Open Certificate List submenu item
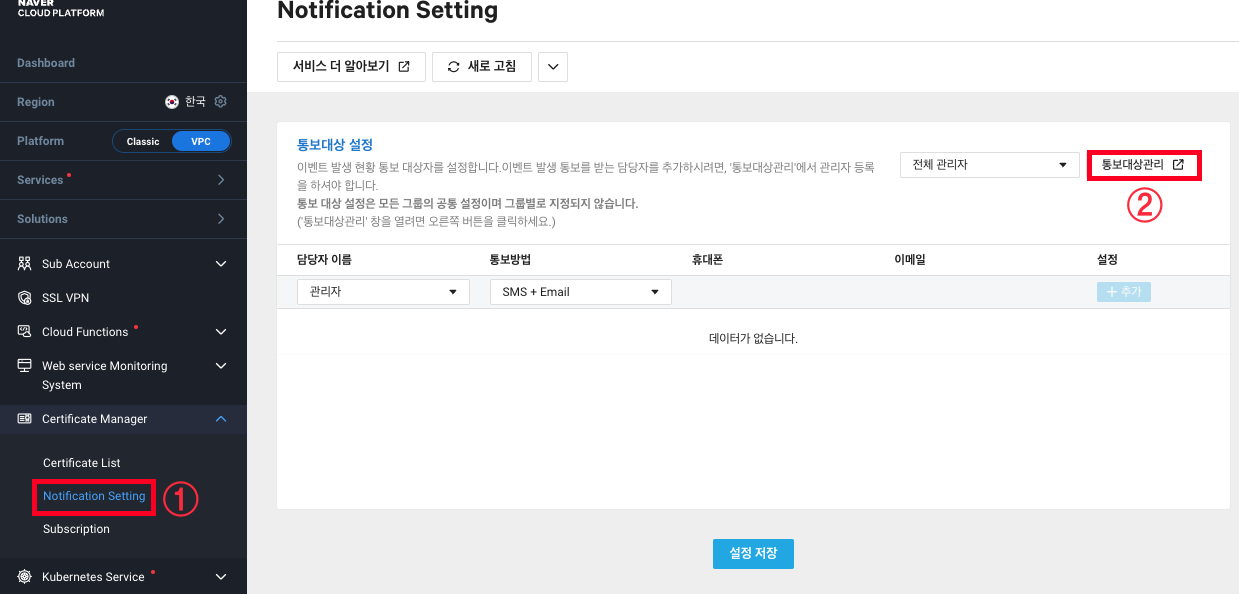The height and width of the screenshot is (594, 1239). 82,463
